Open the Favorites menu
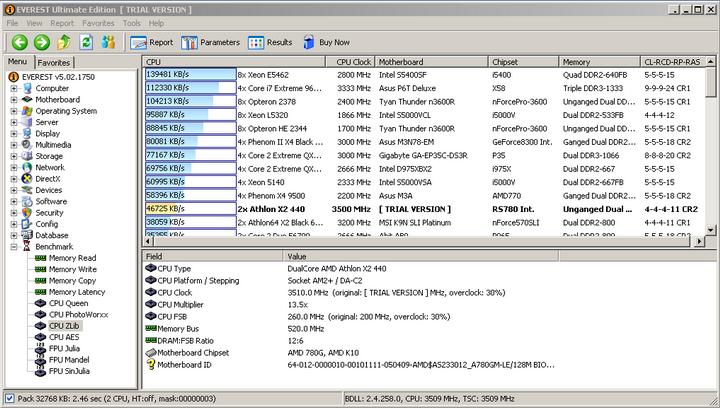Viewport: 720px width, 408px height. 98,23
